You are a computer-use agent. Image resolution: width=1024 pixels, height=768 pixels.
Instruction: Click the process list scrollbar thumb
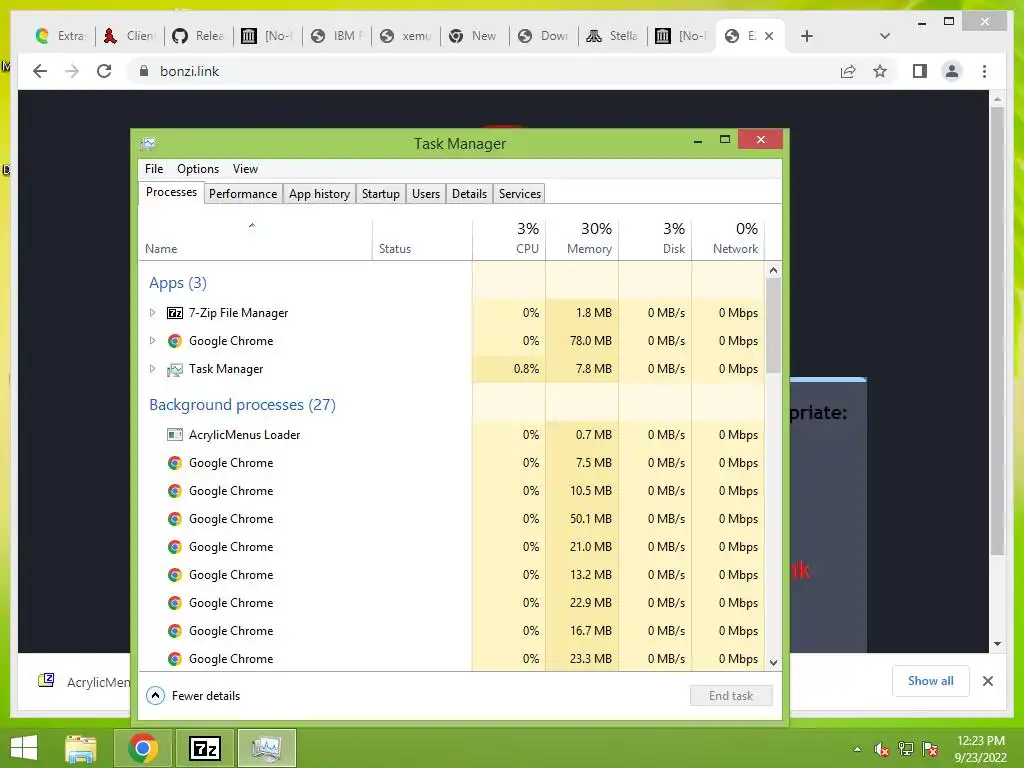773,325
